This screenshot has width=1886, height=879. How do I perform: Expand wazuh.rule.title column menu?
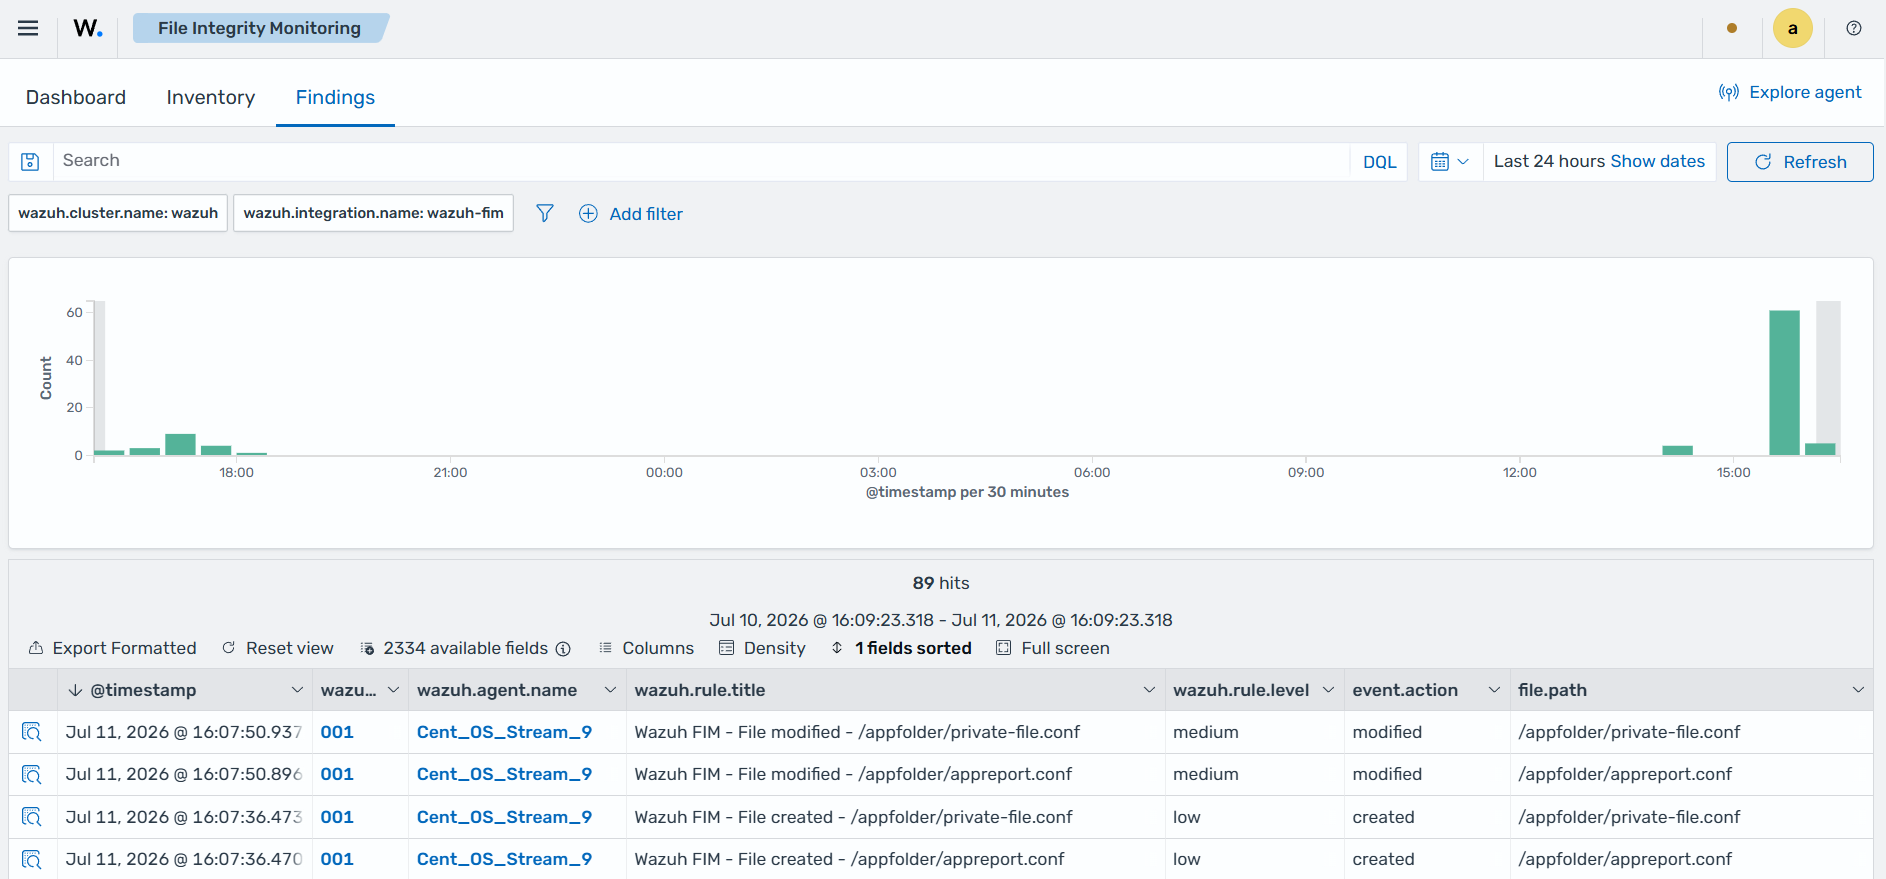[1149, 690]
